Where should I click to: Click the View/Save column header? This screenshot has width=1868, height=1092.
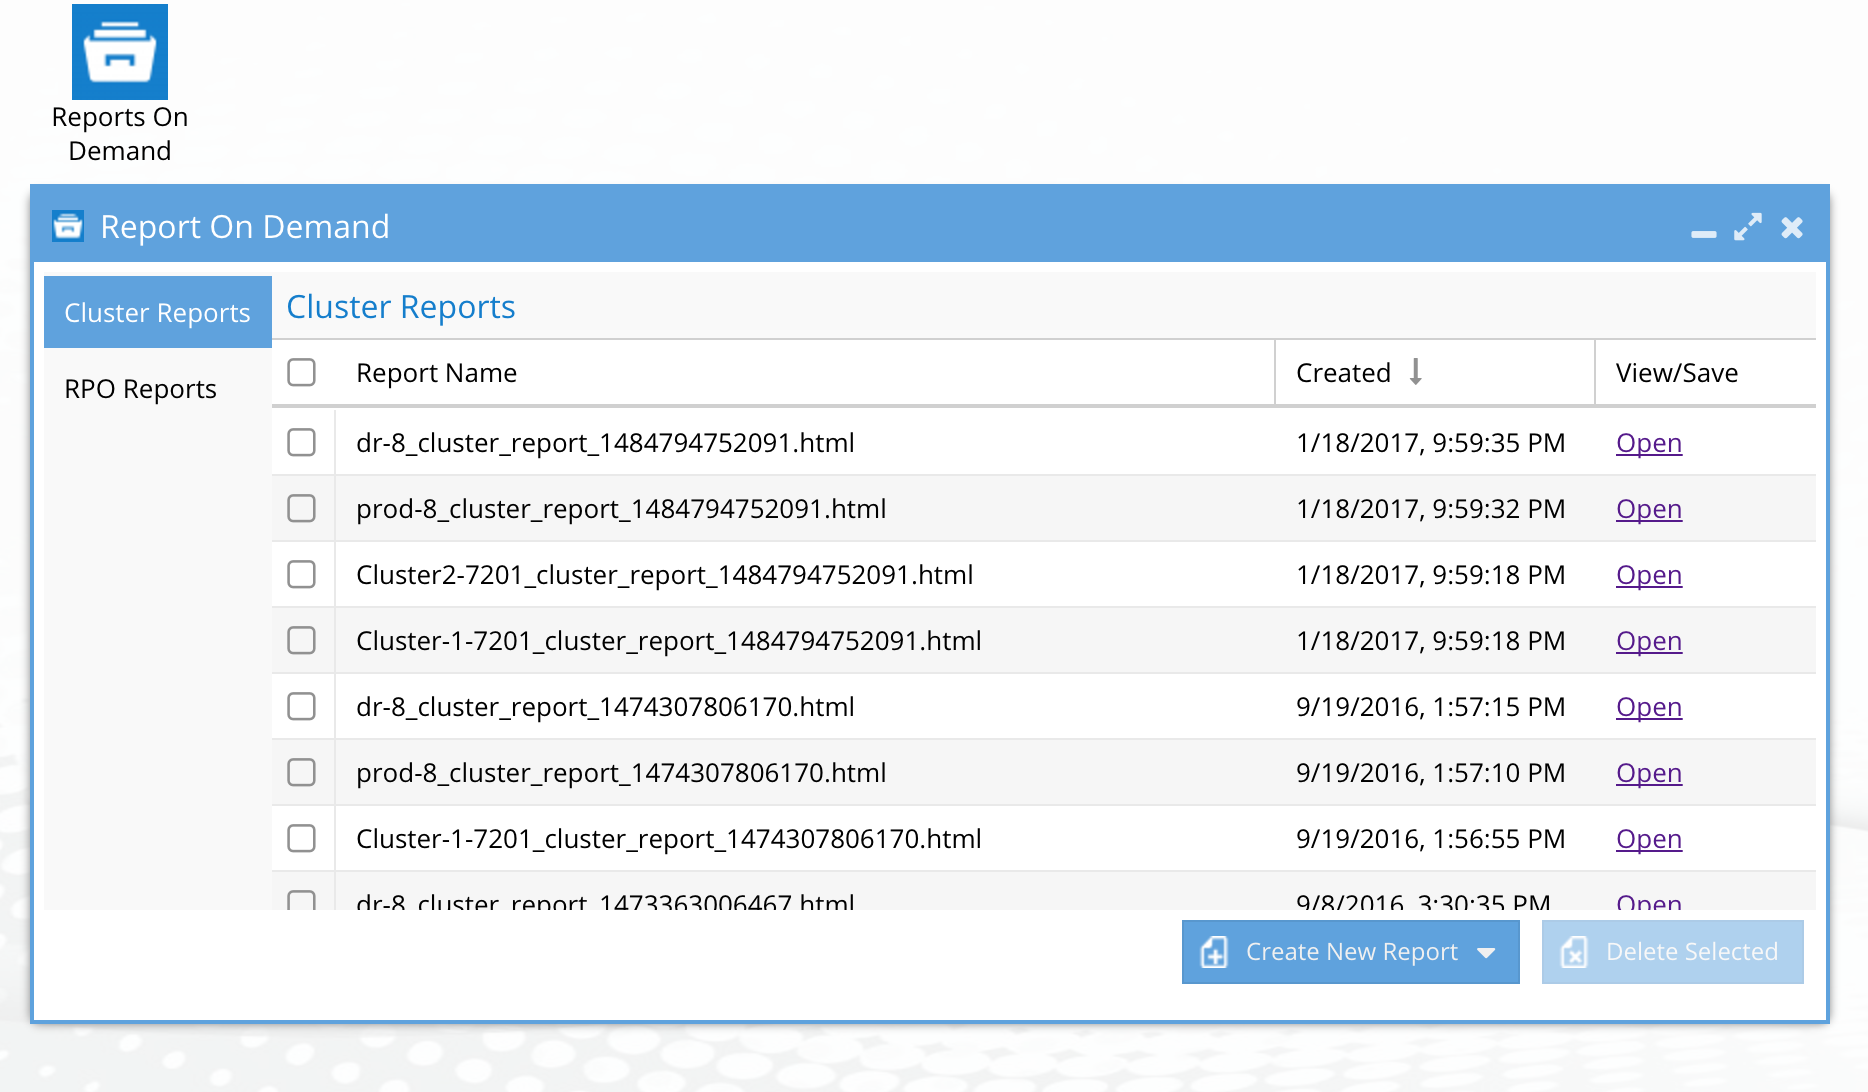coord(1677,373)
